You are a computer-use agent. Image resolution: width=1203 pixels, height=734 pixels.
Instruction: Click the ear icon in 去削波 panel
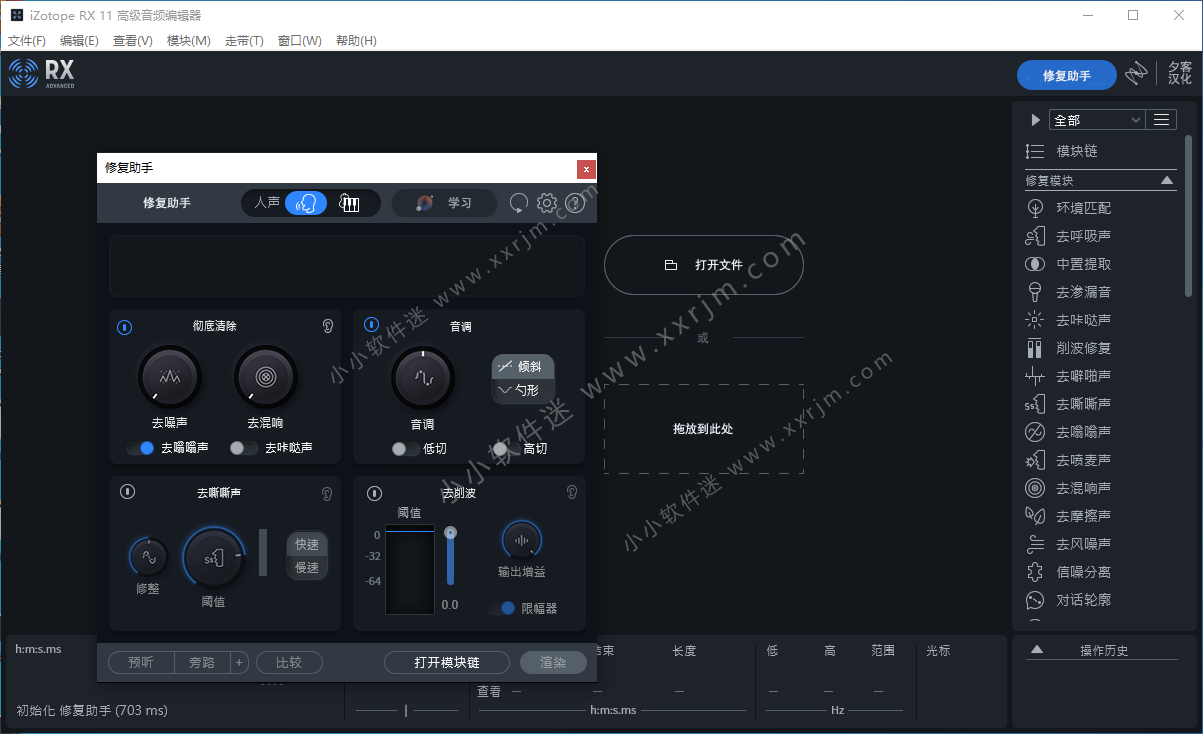point(571,492)
